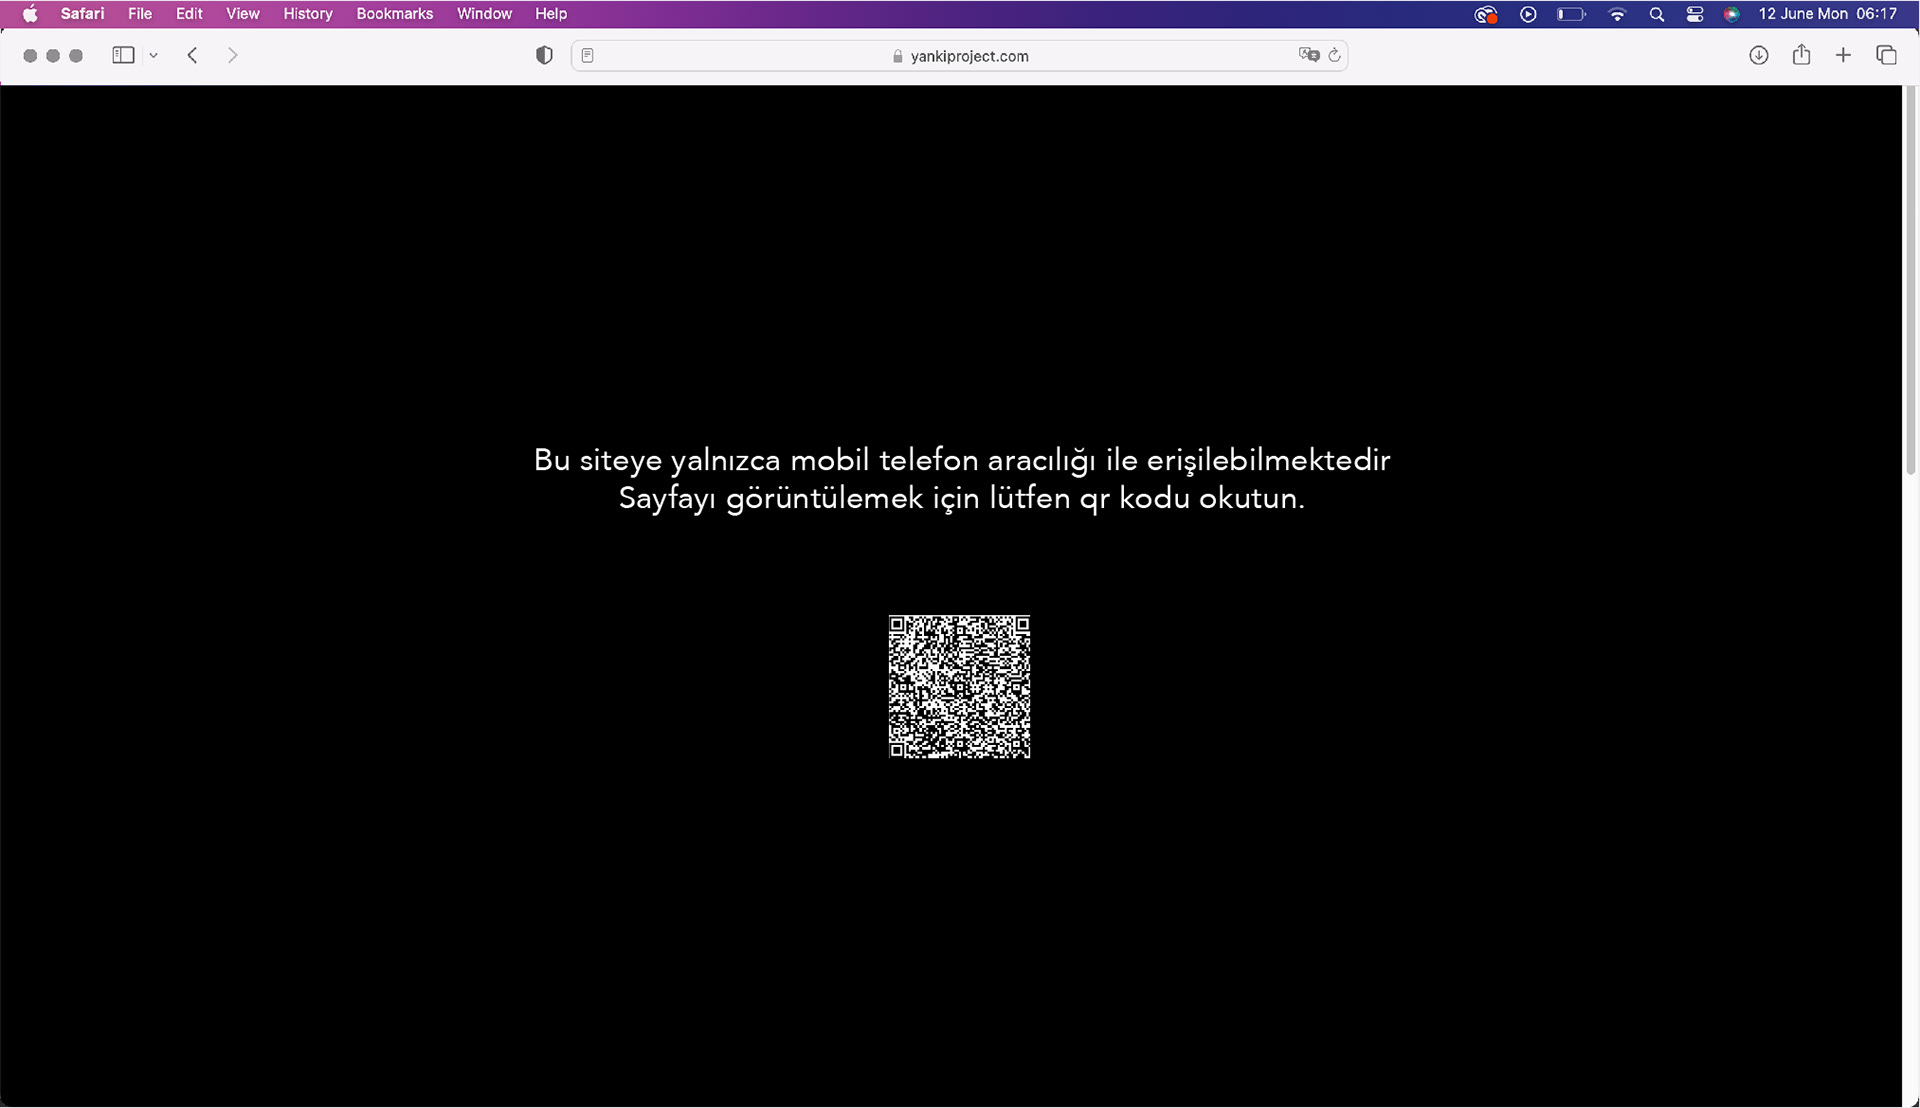1920x1108 pixels.
Task: Go back to the previous page
Action: pyautogui.click(x=193, y=56)
